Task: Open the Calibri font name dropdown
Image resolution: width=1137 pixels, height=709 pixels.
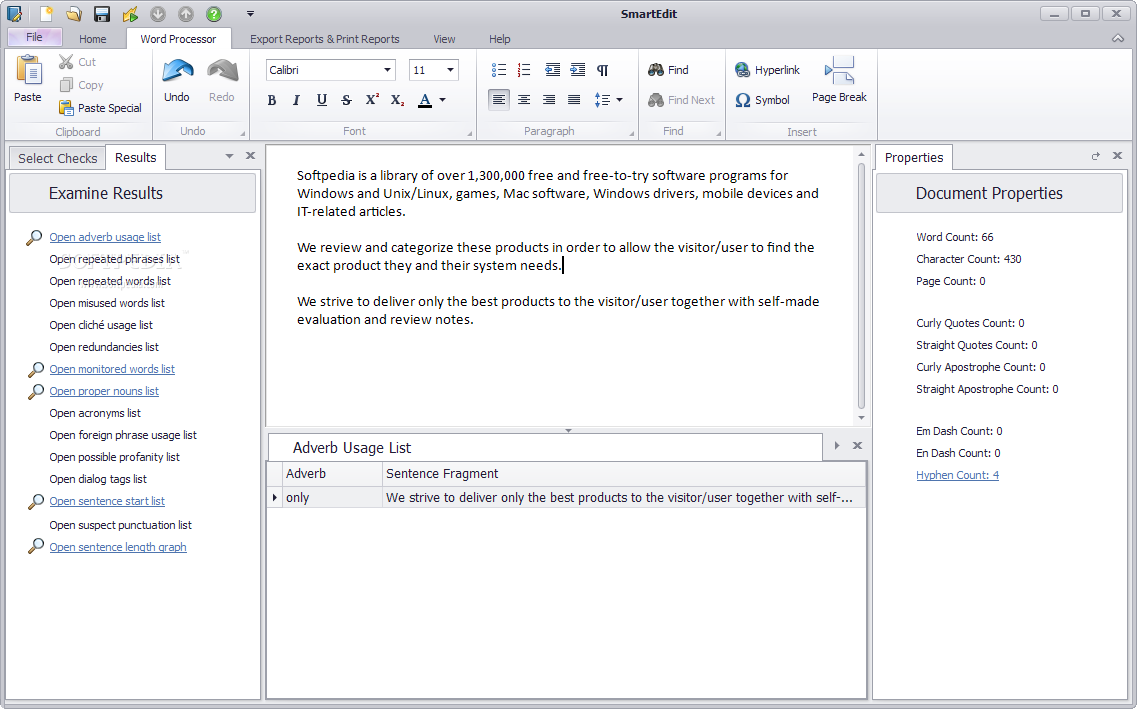Action: pyautogui.click(x=387, y=70)
